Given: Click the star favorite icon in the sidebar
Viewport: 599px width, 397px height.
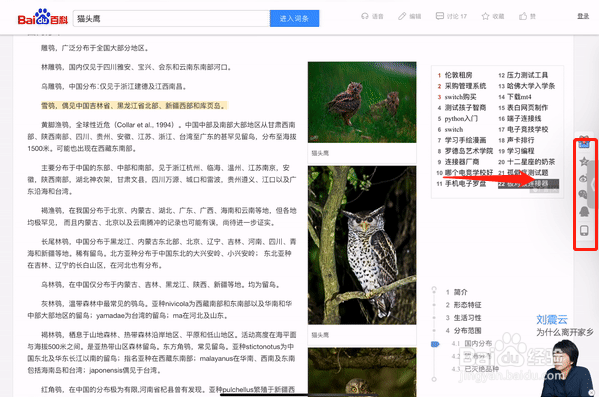Looking at the screenshot, I should [584, 161].
